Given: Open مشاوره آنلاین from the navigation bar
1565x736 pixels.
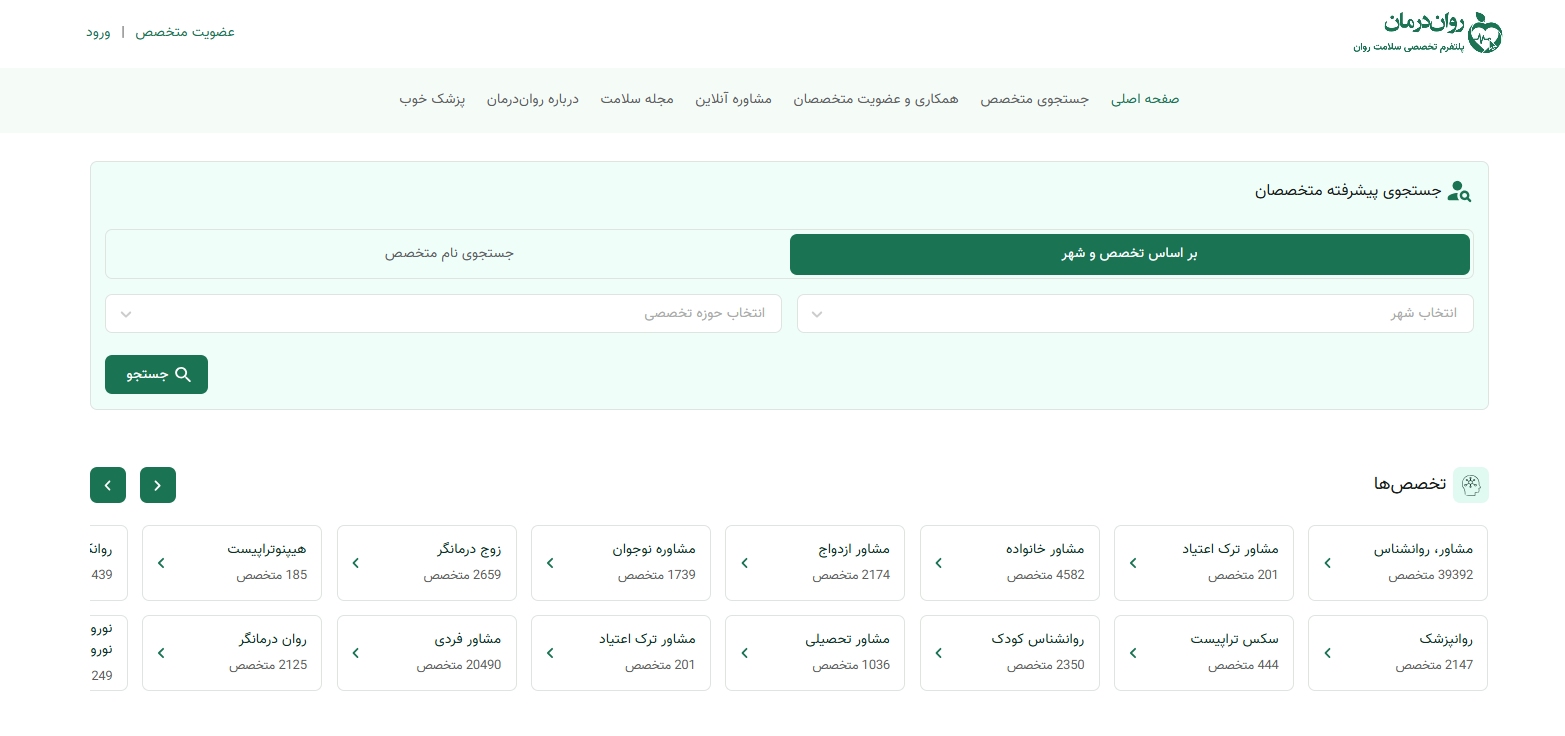Looking at the screenshot, I should (x=734, y=100).
